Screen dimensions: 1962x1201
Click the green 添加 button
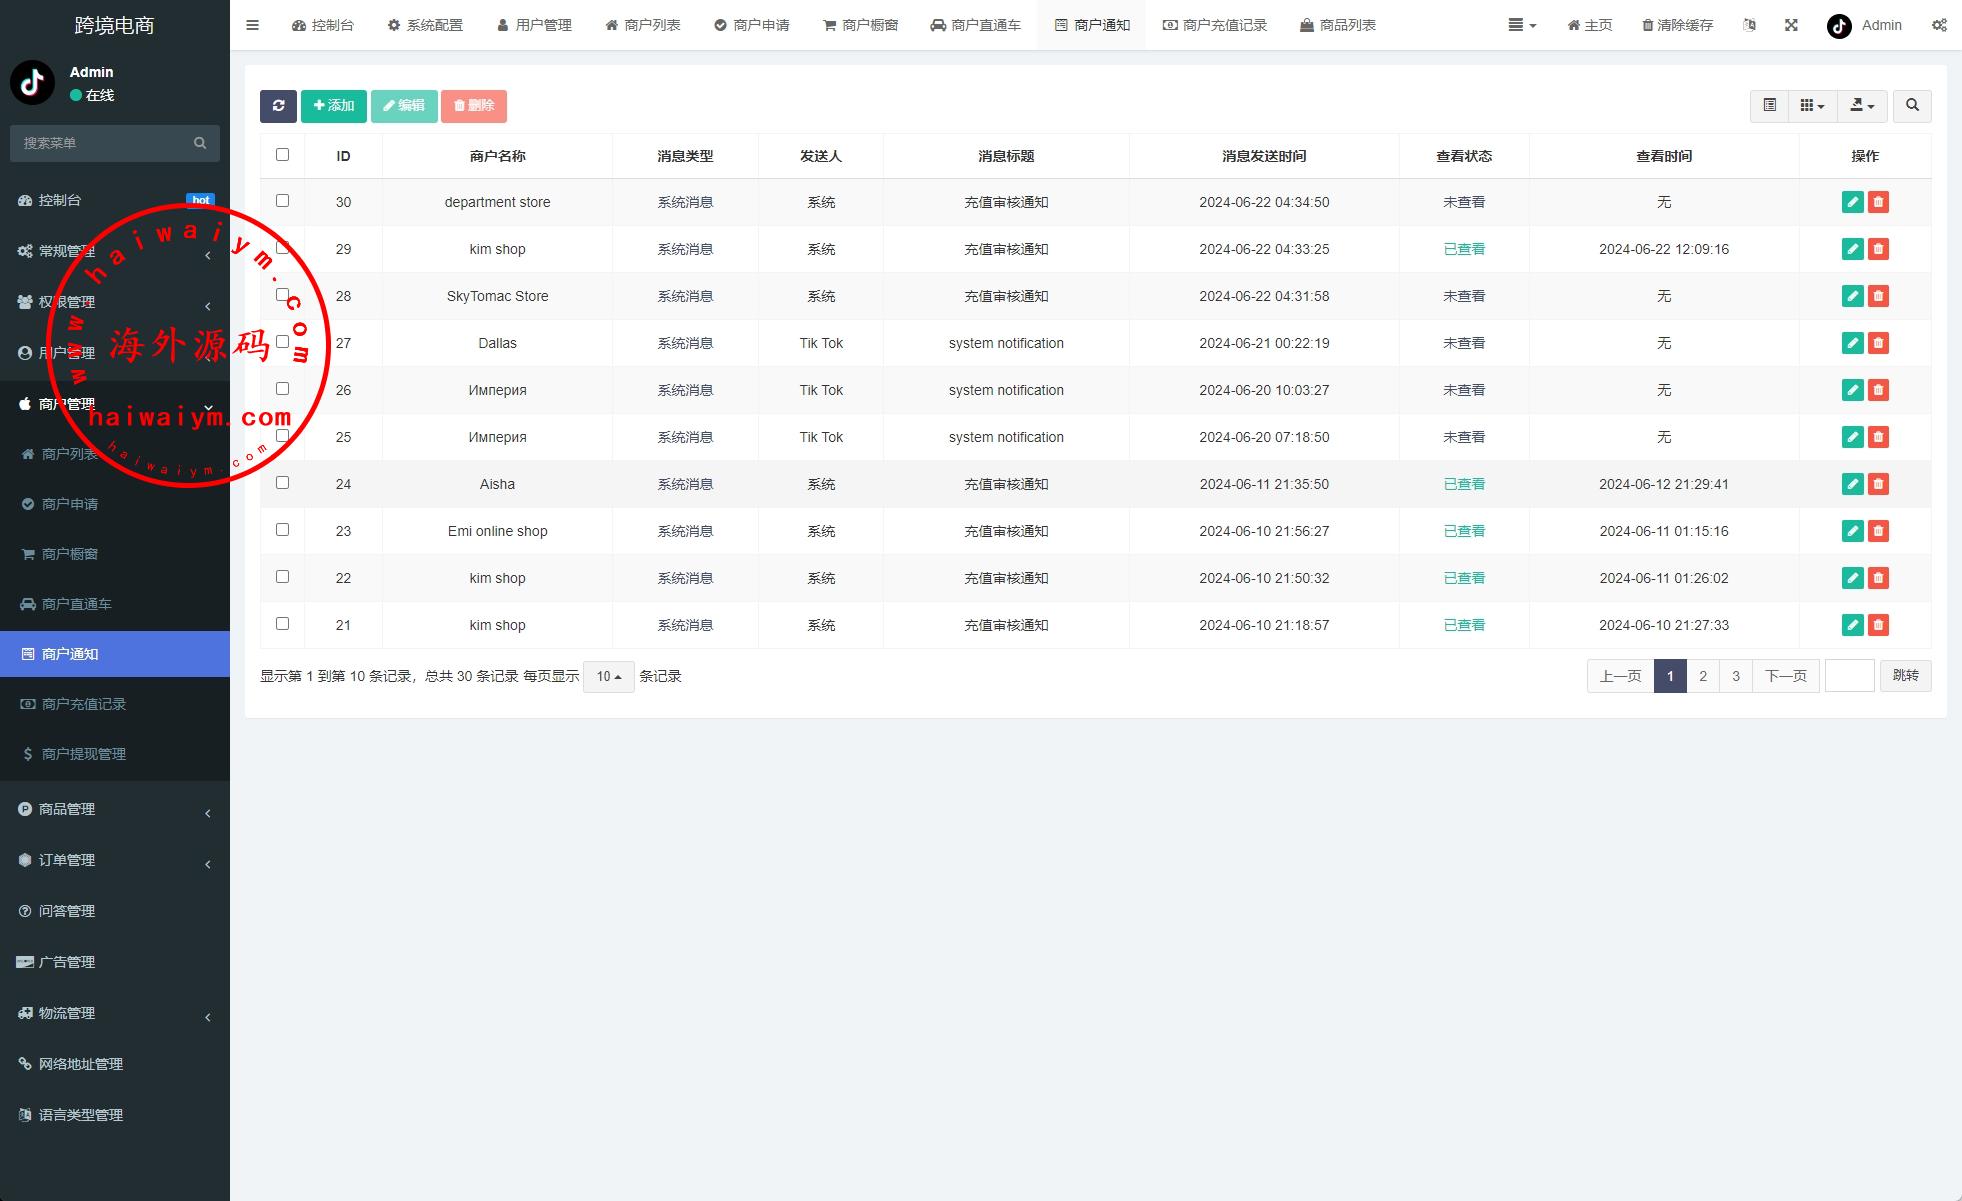click(333, 106)
